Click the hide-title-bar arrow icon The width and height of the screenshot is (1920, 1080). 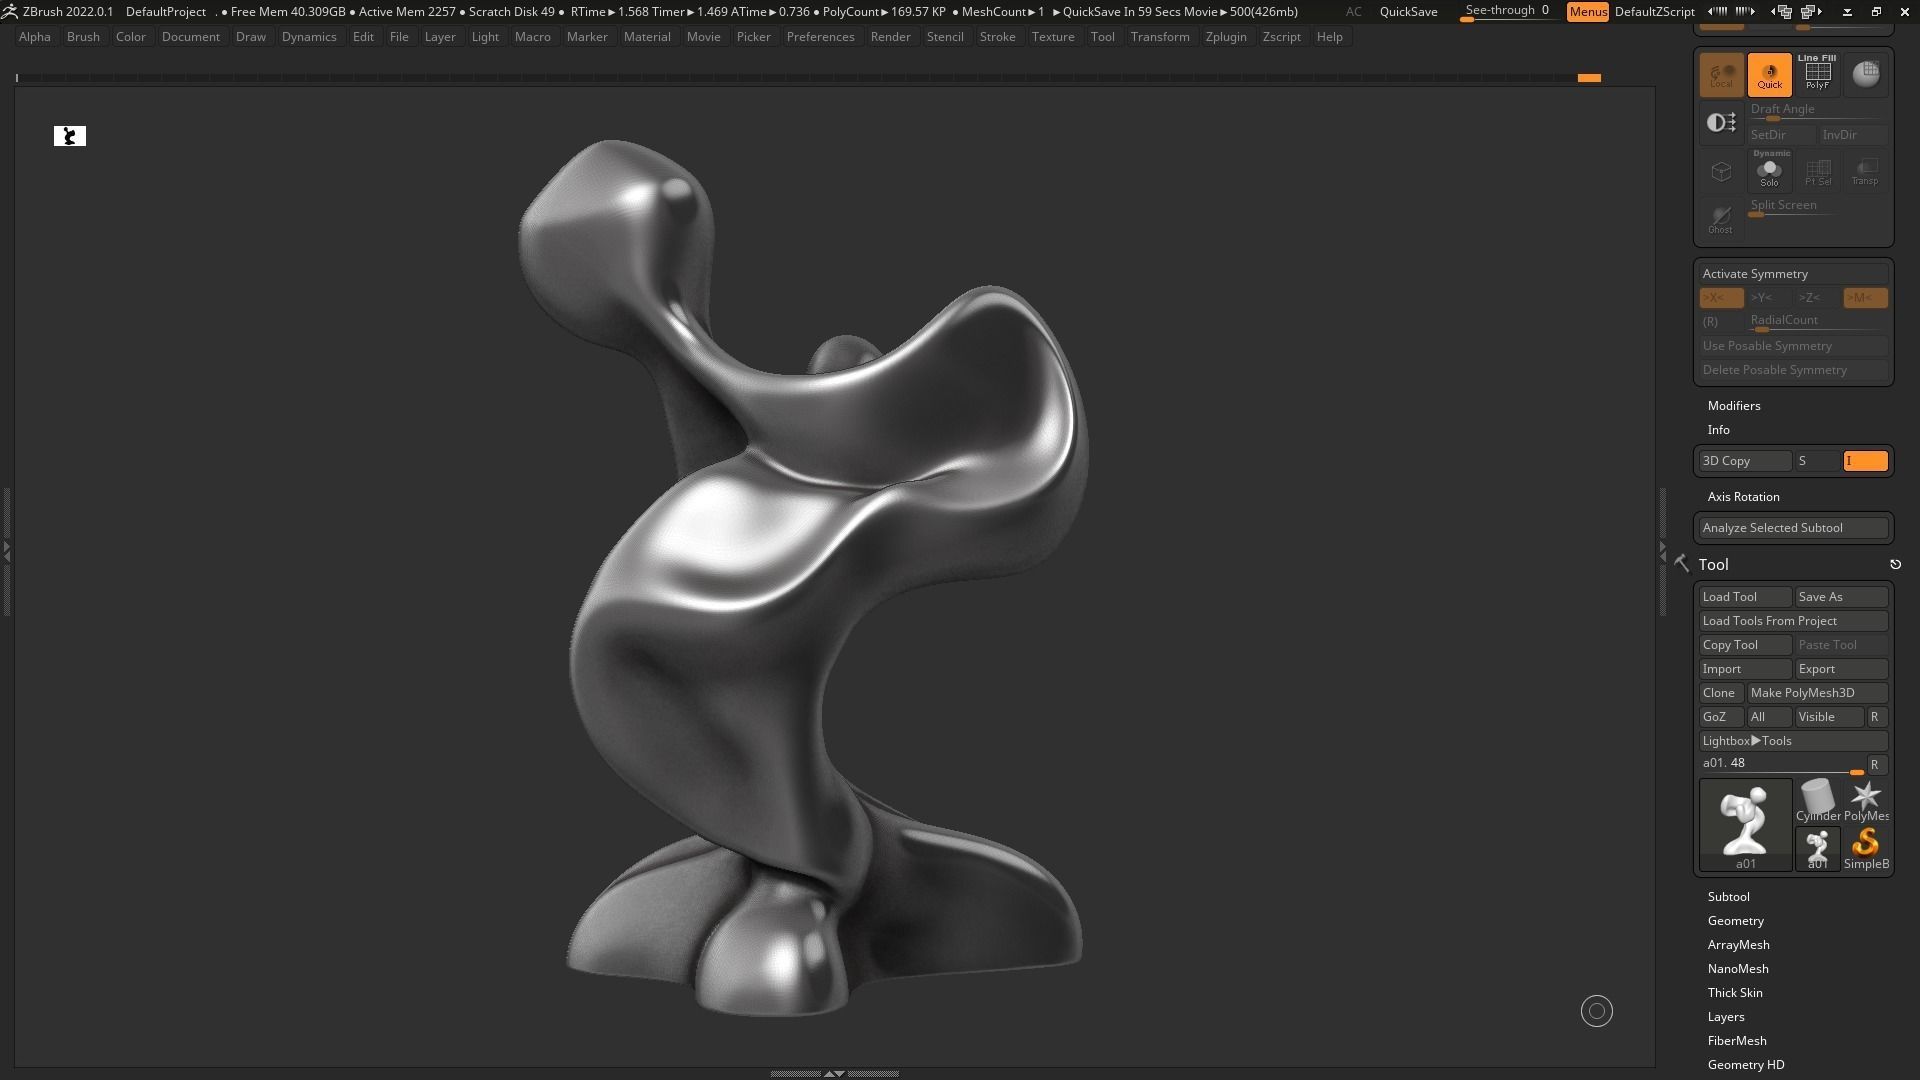1848,12
